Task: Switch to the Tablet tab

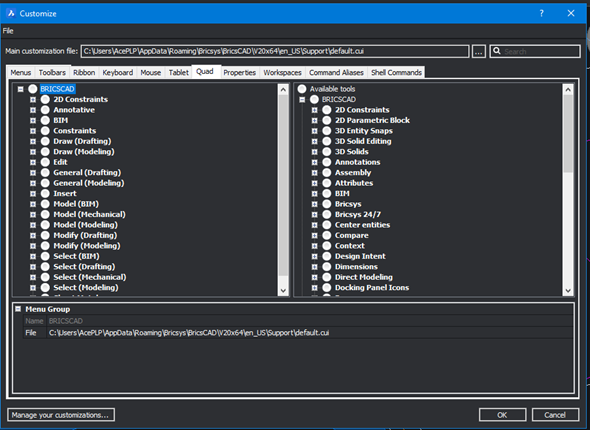Action: [178, 72]
